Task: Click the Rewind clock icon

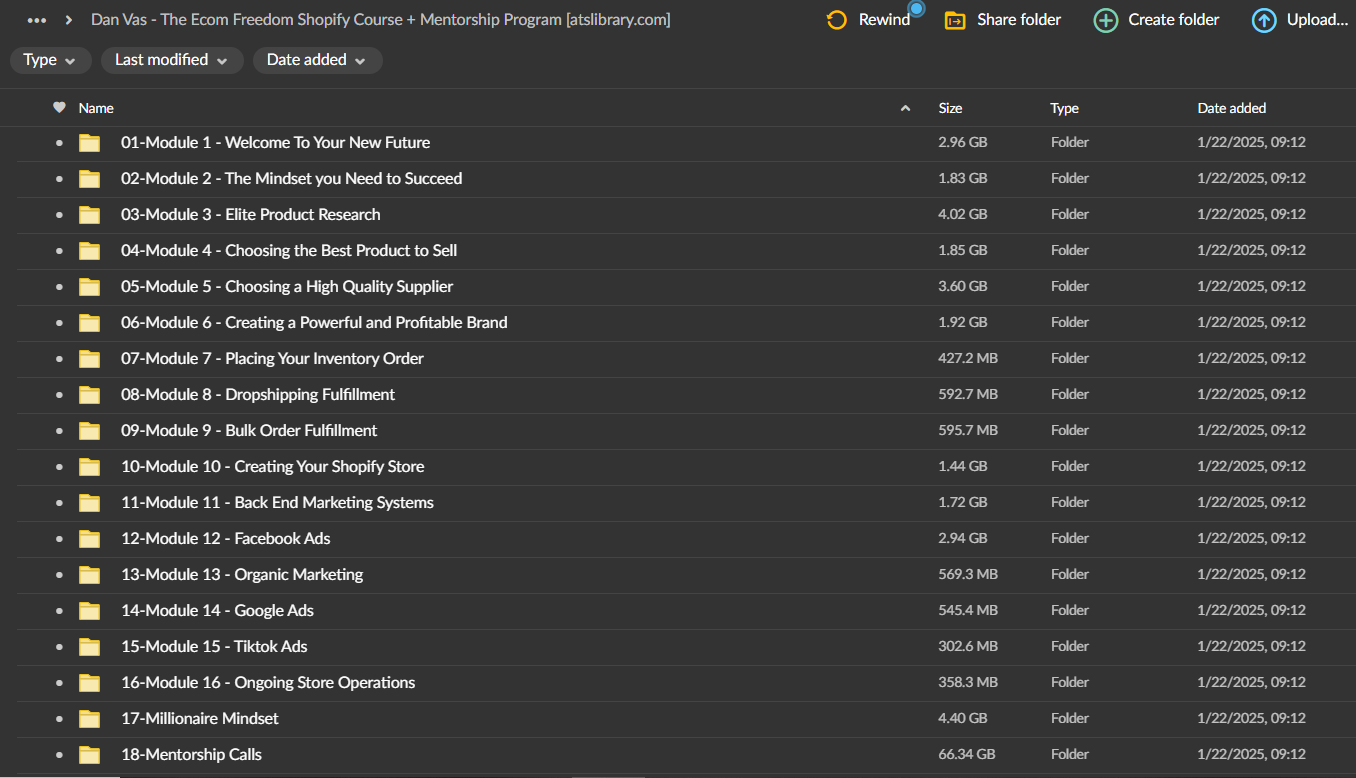Action: click(836, 20)
